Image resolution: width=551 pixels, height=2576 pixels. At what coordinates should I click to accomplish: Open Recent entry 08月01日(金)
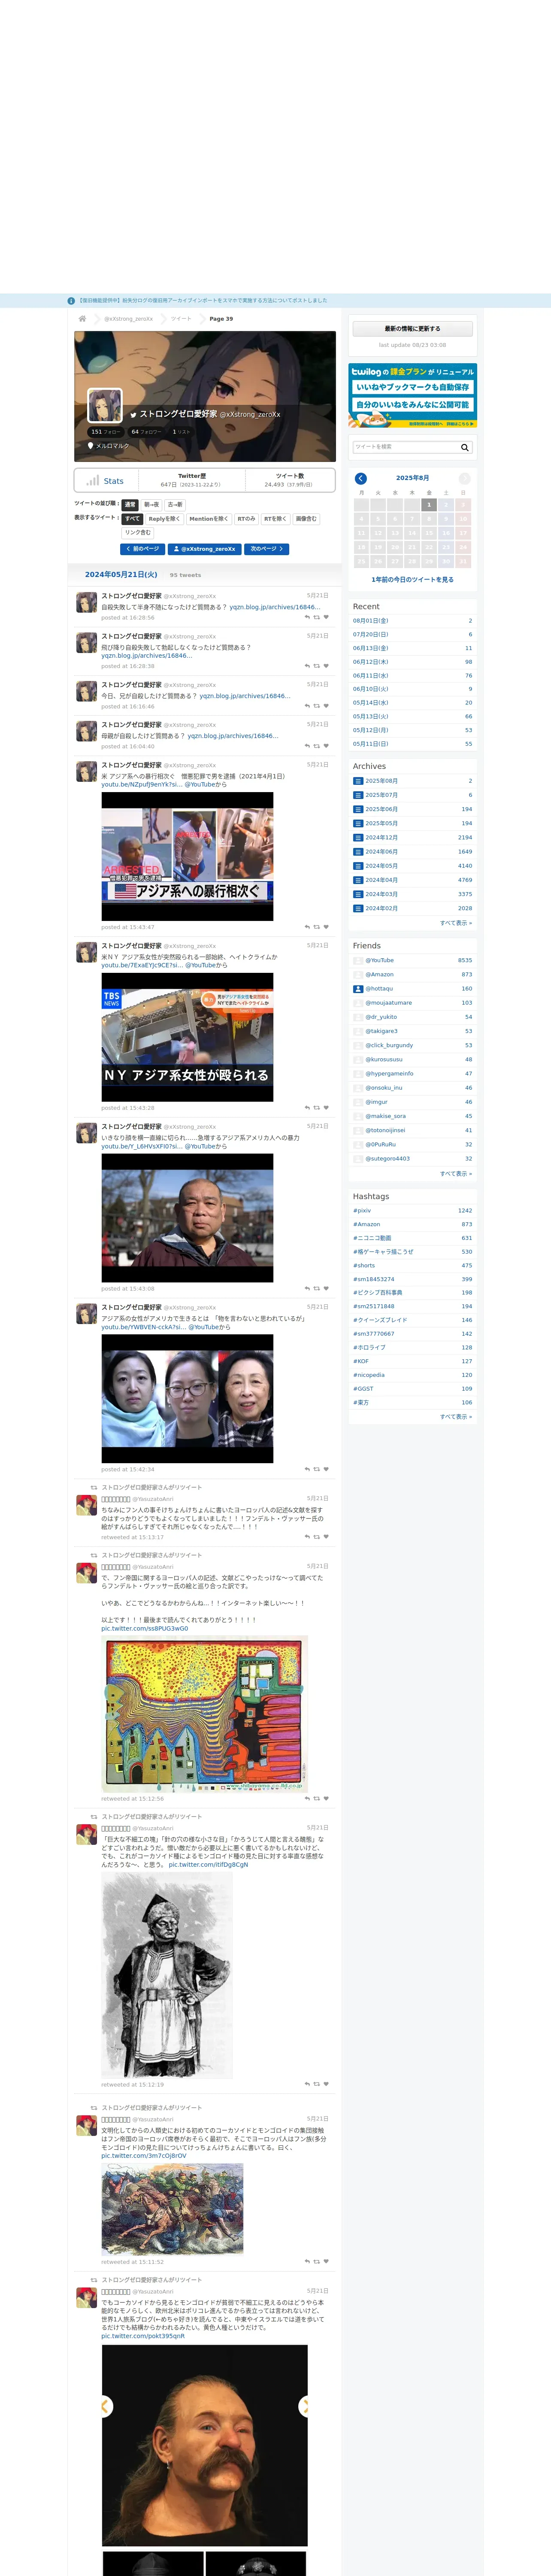point(371,621)
